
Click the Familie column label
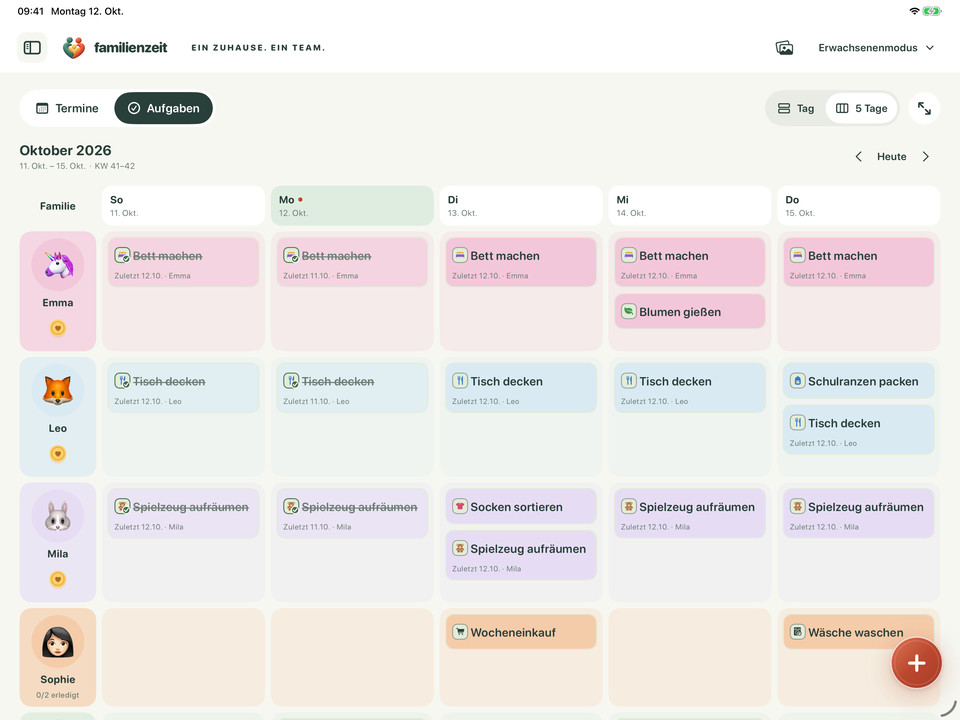pyautogui.click(x=58, y=206)
